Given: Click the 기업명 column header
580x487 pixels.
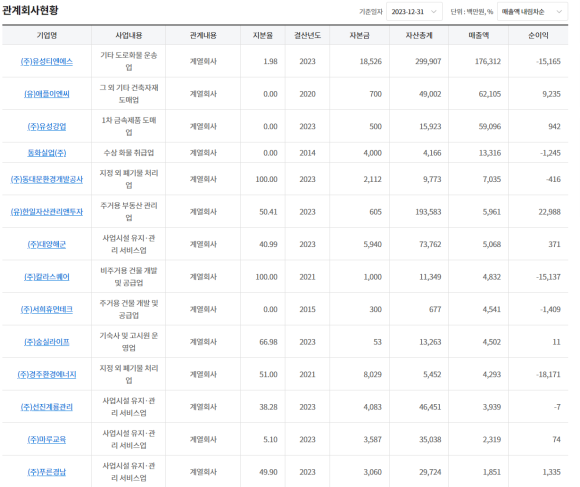Looking at the screenshot, I should click(47, 35).
